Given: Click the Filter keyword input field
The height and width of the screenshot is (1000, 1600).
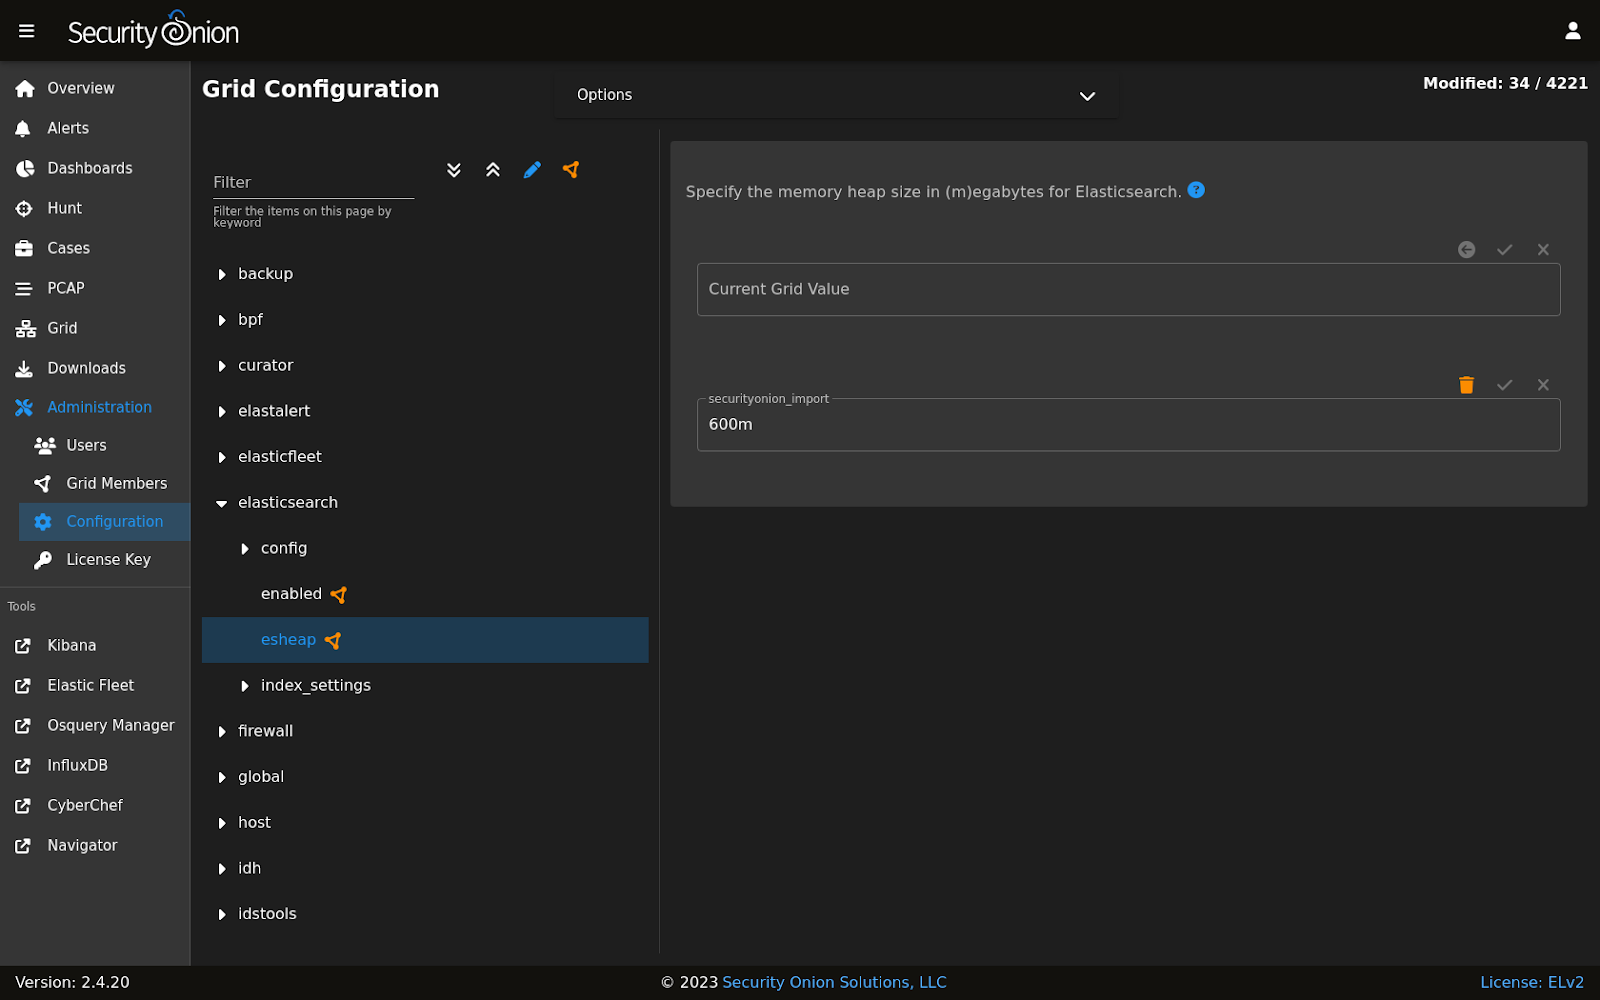Looking at the screenshot, I should click(313, 182).
